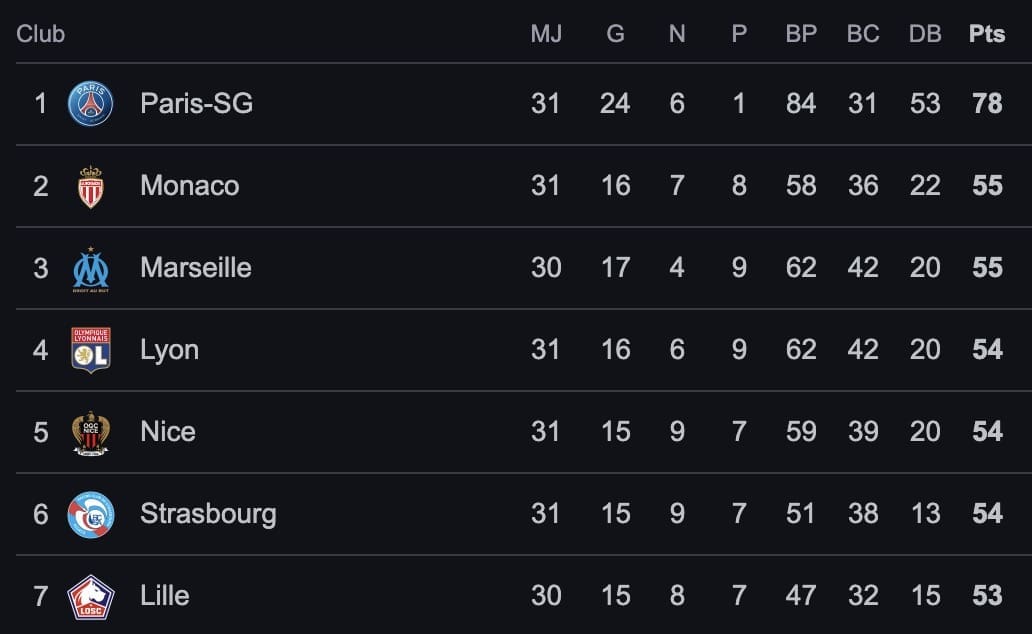1032x634 pixels.
Task: Click the MJ column header
Action: 546,34
